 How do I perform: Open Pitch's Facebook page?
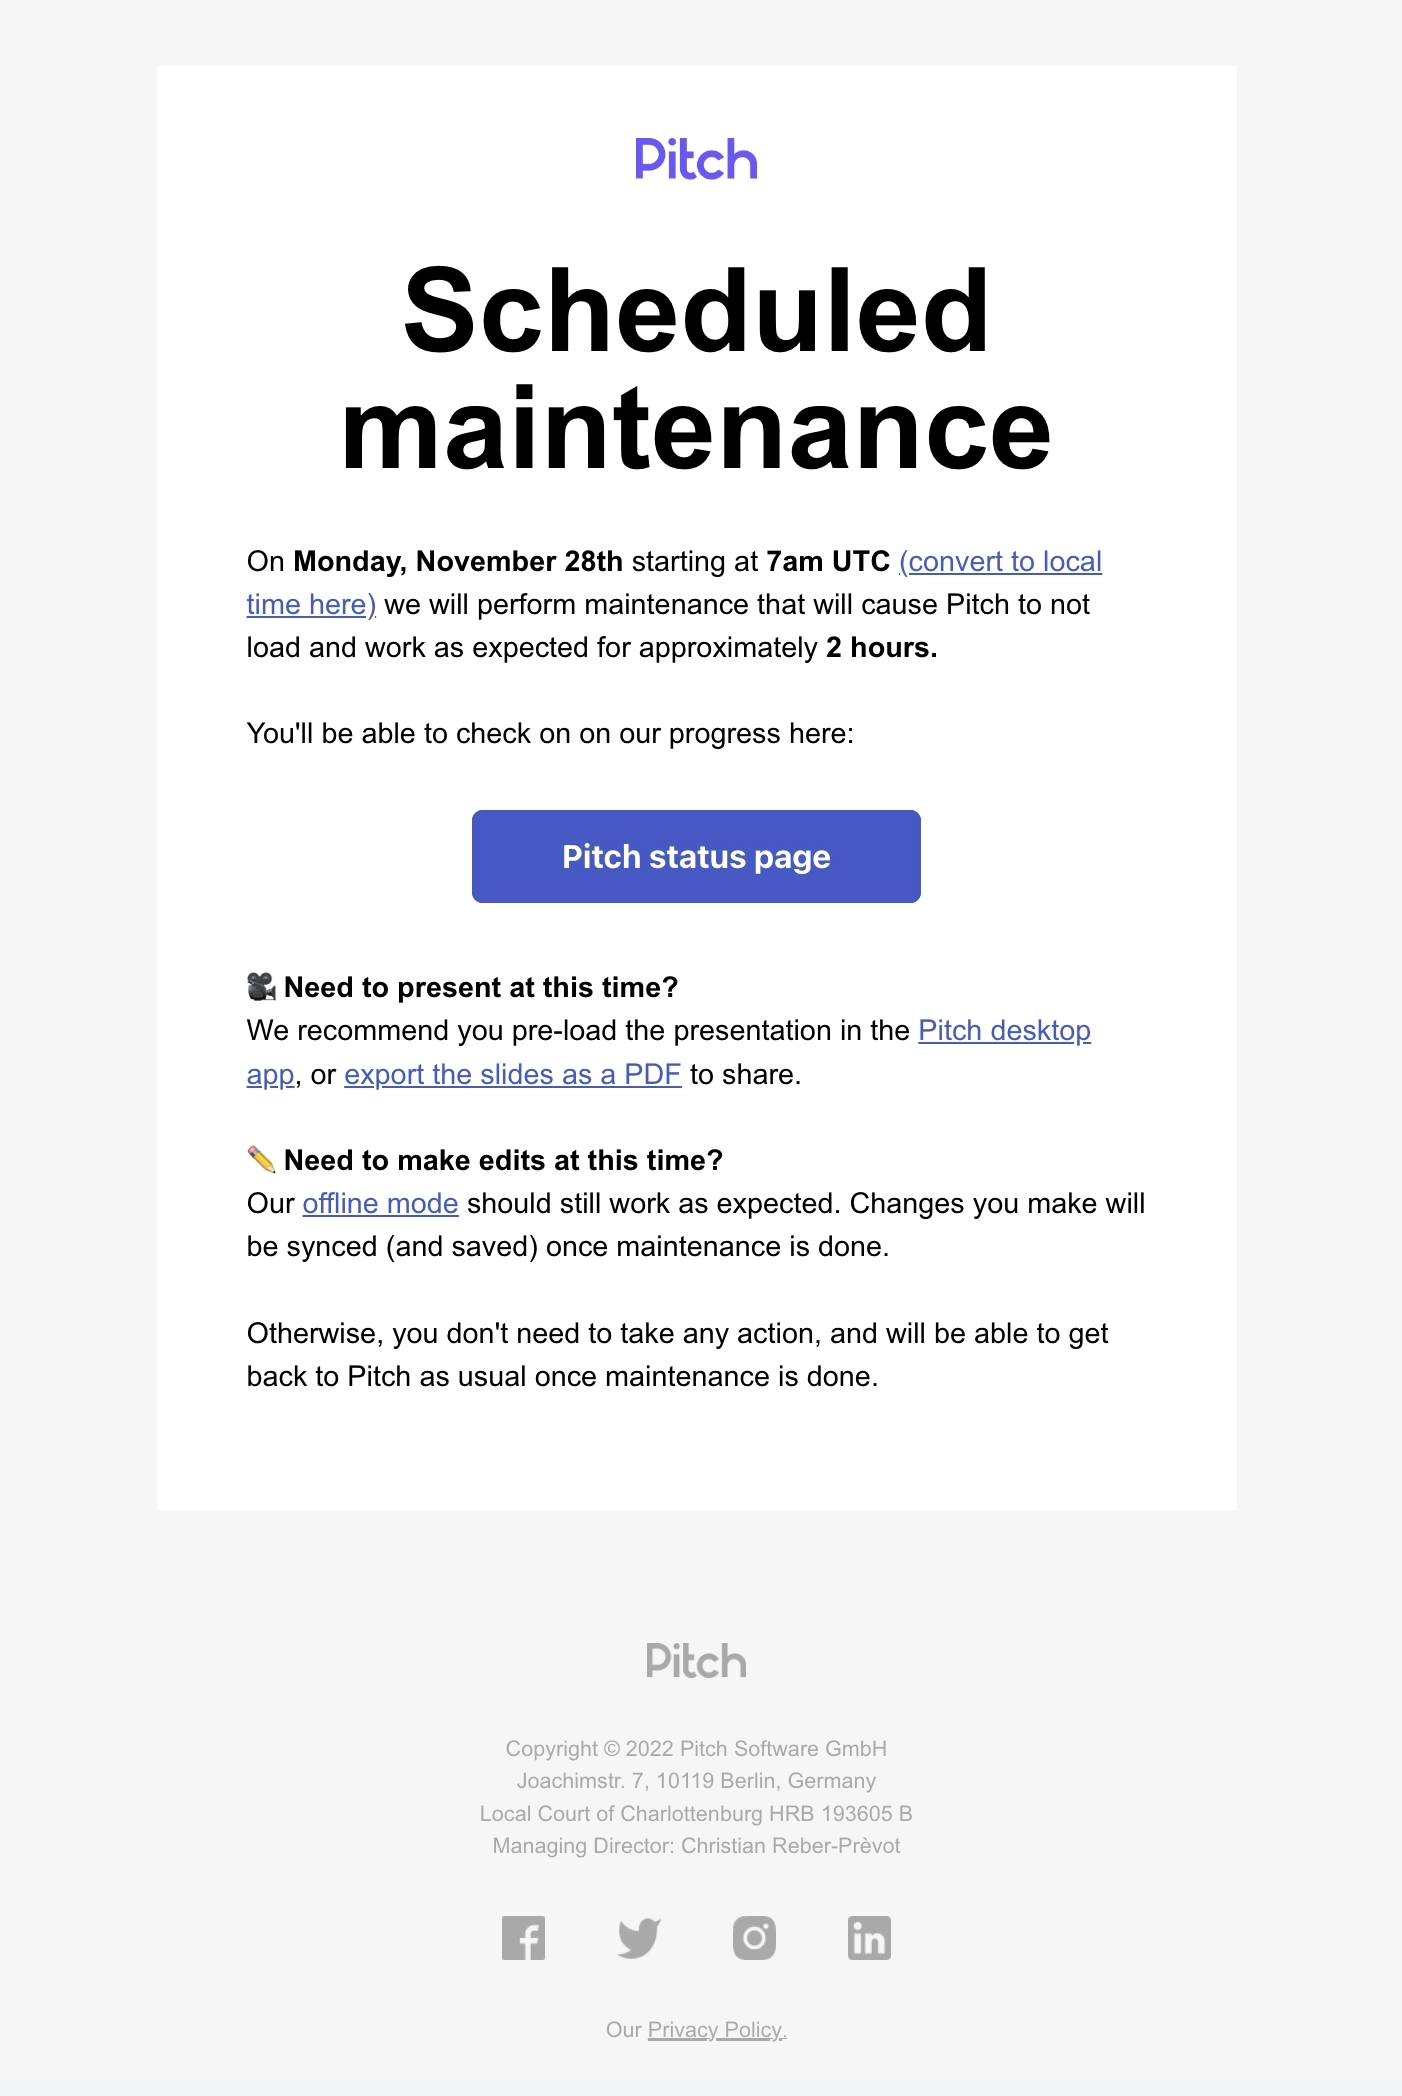[524, 1939]
